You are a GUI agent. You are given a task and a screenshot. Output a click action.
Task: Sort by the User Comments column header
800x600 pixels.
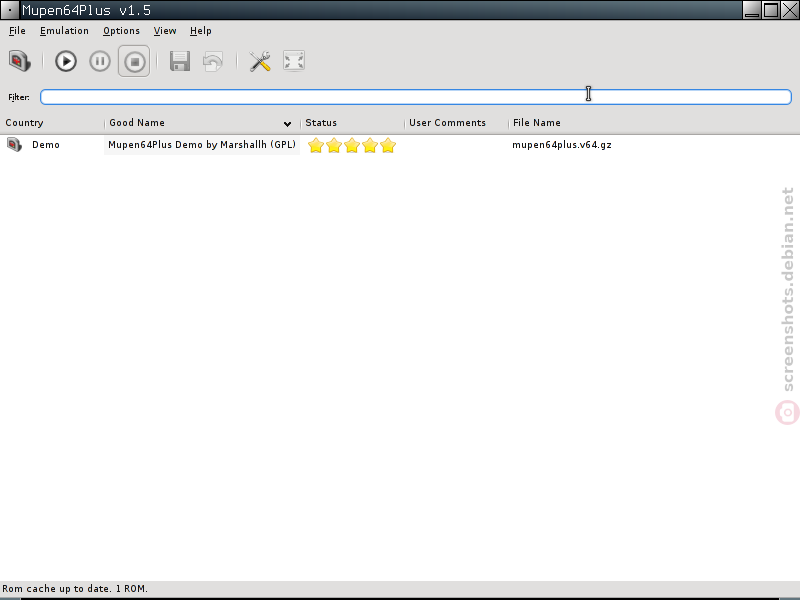coord(456,123)
